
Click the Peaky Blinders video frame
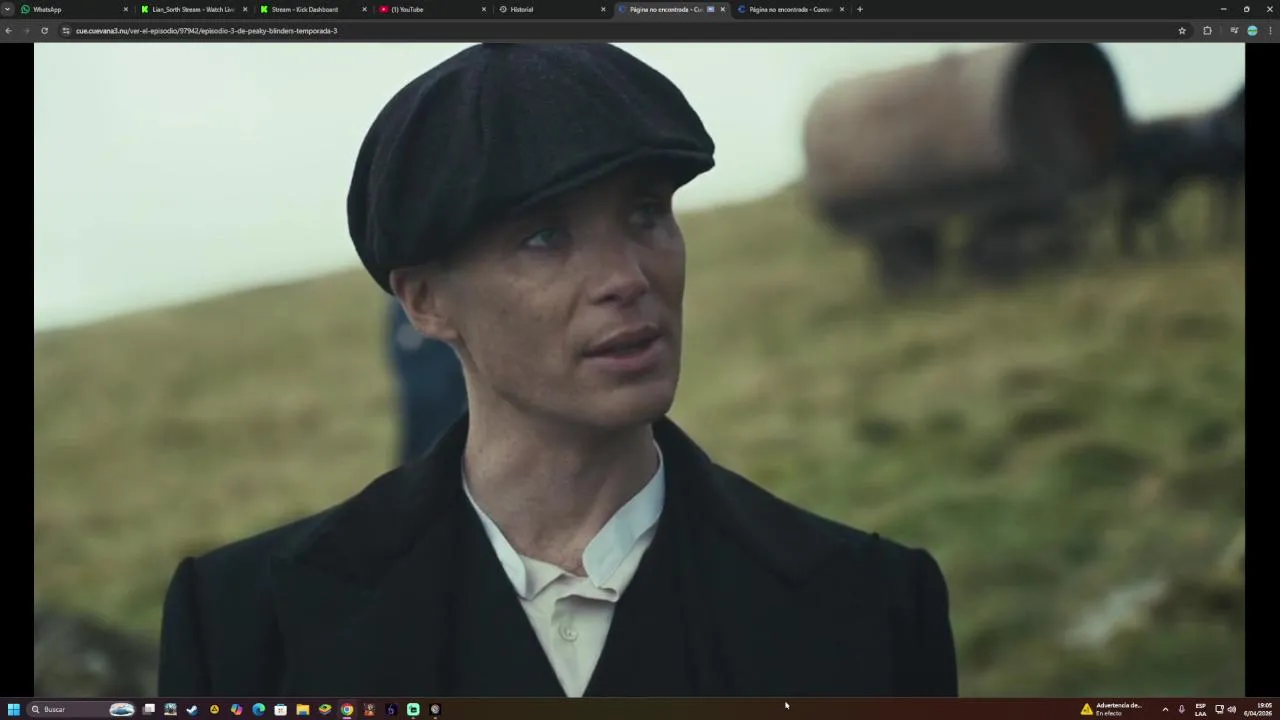[x=639, y=369]
